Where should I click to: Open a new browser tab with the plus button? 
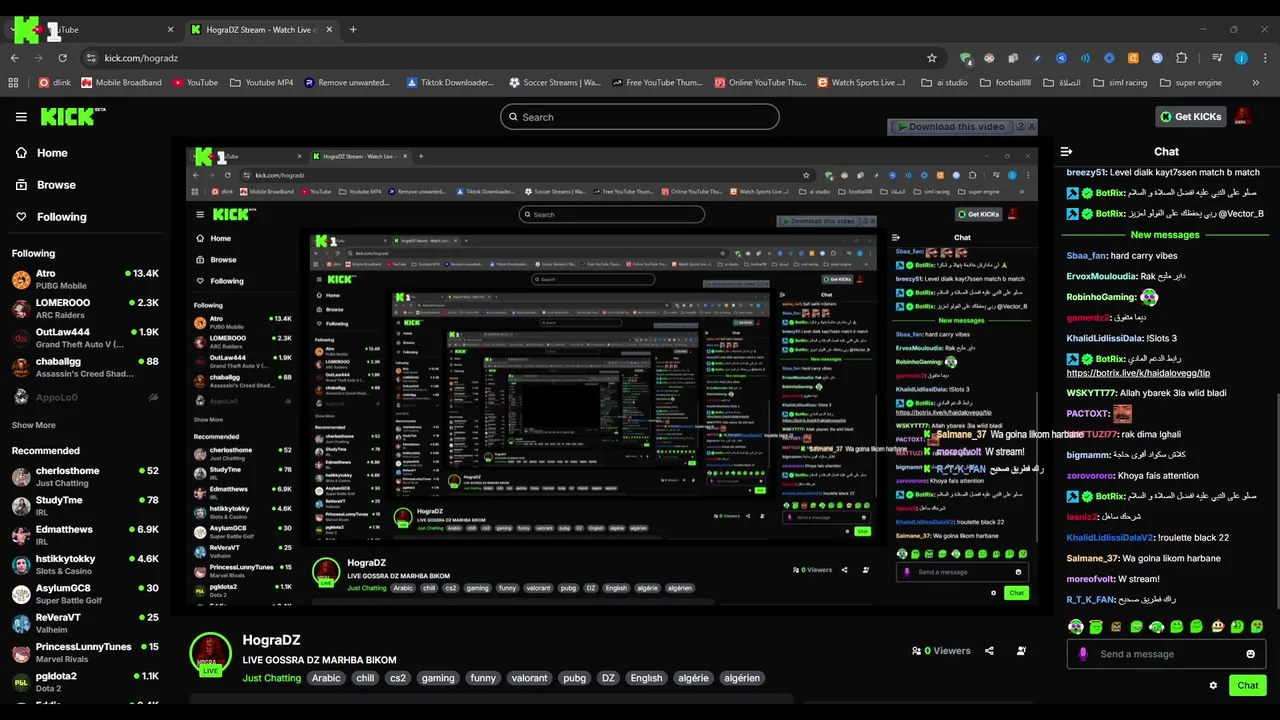click(x=353, y=30)
